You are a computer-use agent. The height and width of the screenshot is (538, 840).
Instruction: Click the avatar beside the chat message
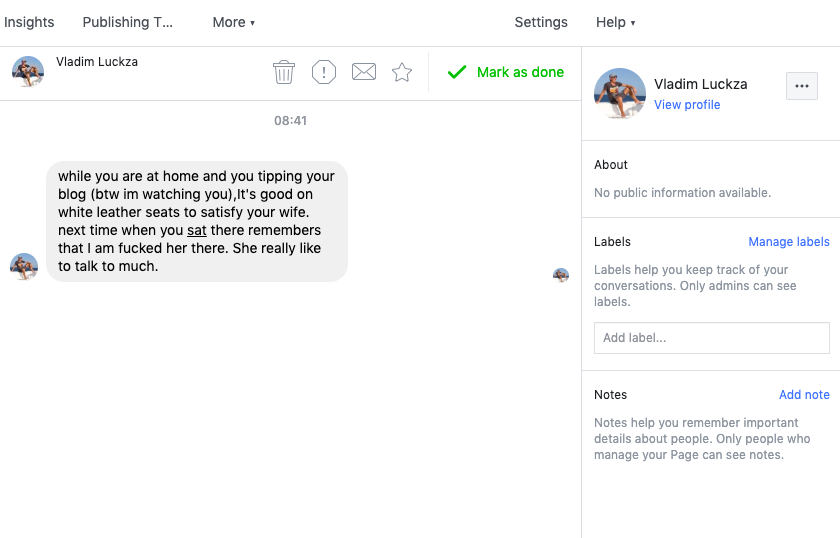coord(24,266)
